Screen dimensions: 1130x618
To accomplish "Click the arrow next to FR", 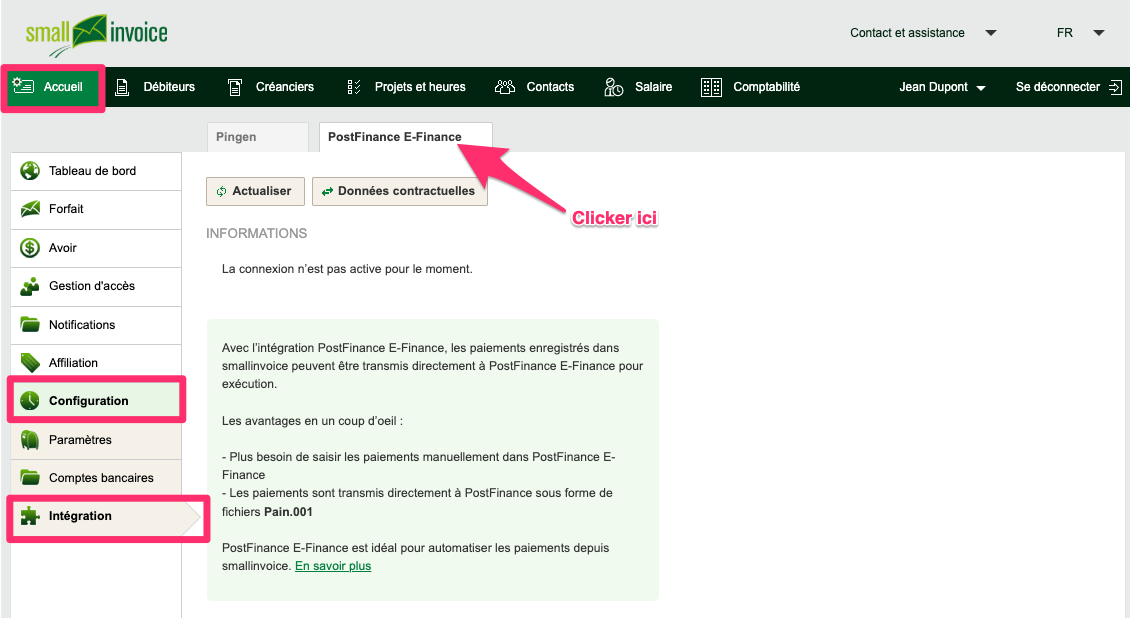I will (x=1099, y=33).
